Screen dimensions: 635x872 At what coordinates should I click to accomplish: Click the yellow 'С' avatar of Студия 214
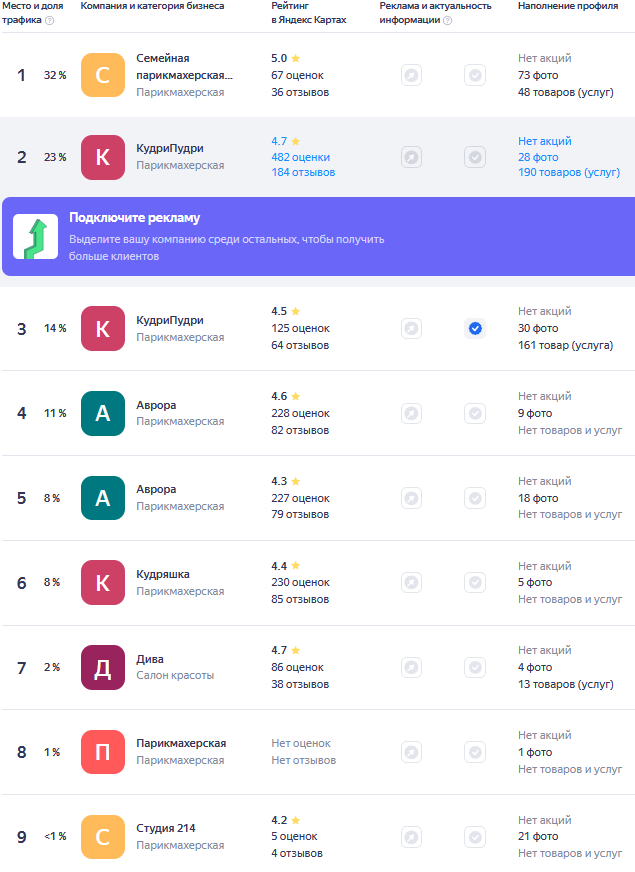[102, 836]
